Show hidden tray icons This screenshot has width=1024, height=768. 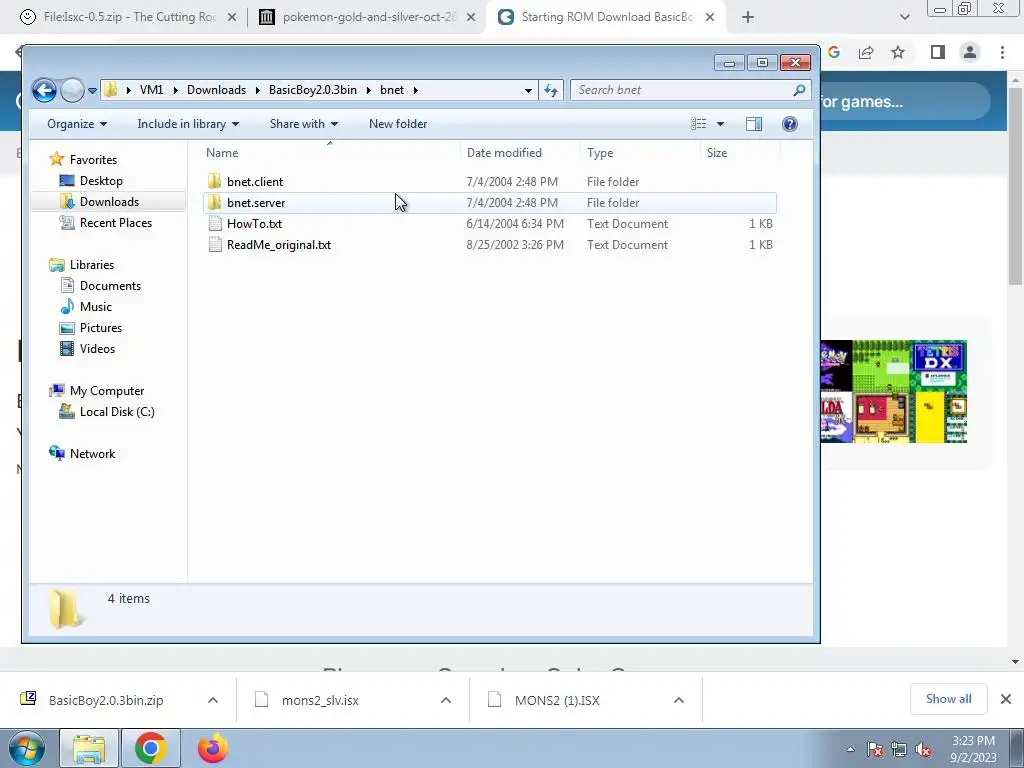click(850, 750)
